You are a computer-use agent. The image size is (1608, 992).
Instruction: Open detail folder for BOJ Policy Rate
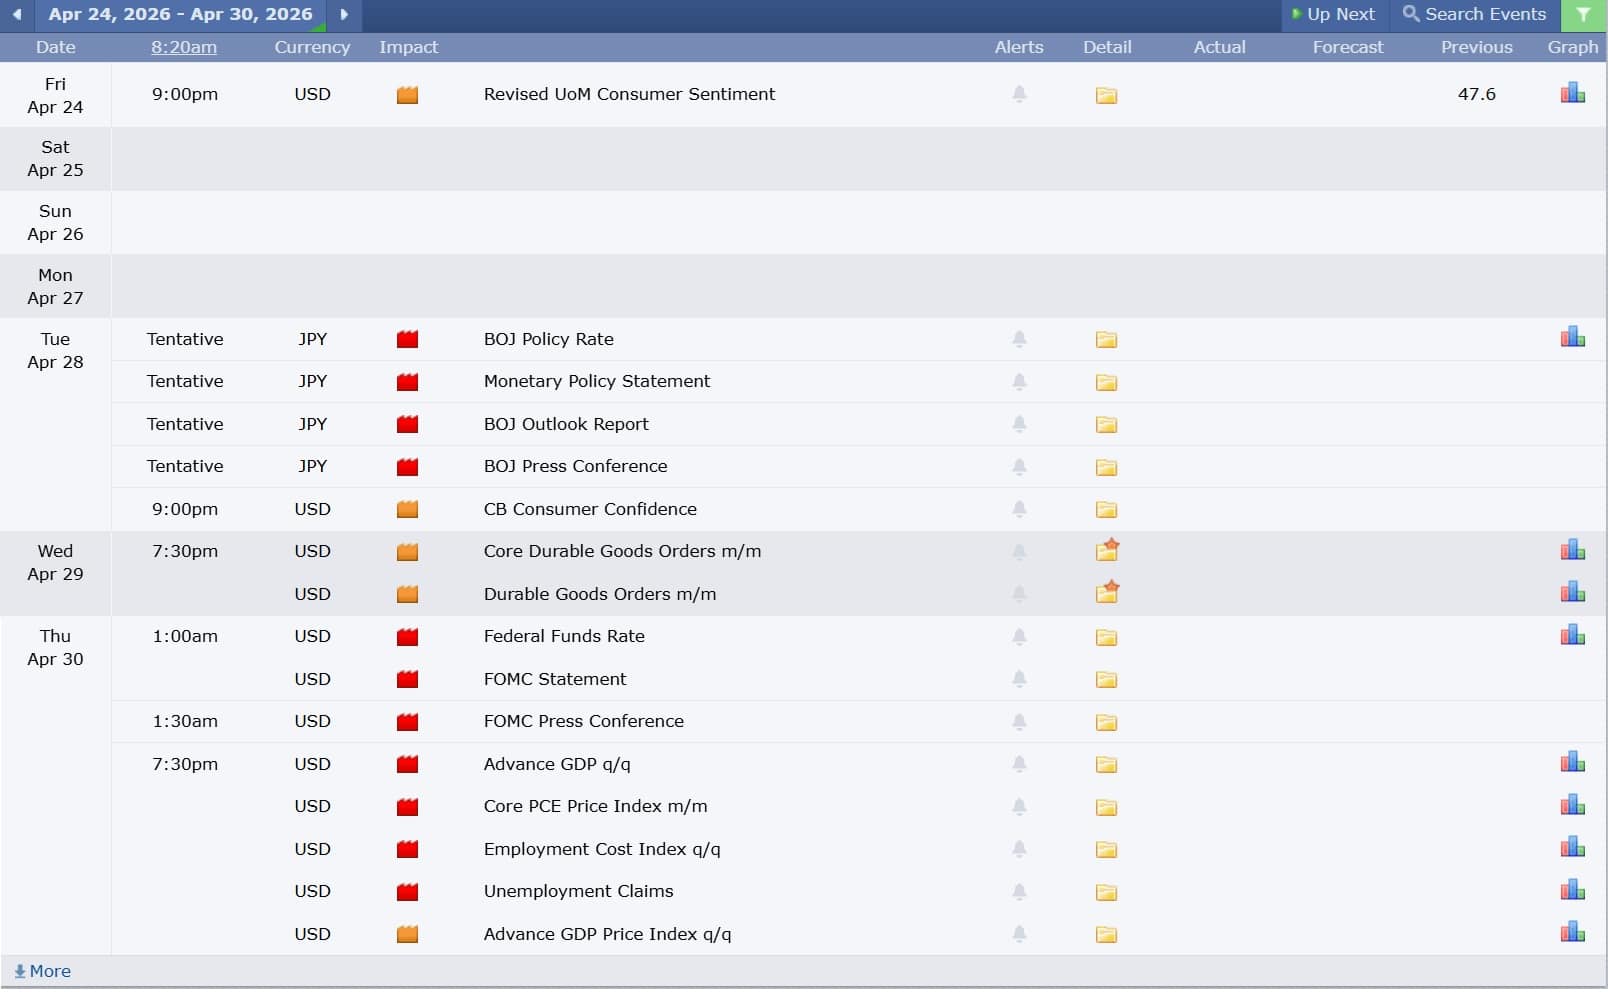[x=1106, y=340]
